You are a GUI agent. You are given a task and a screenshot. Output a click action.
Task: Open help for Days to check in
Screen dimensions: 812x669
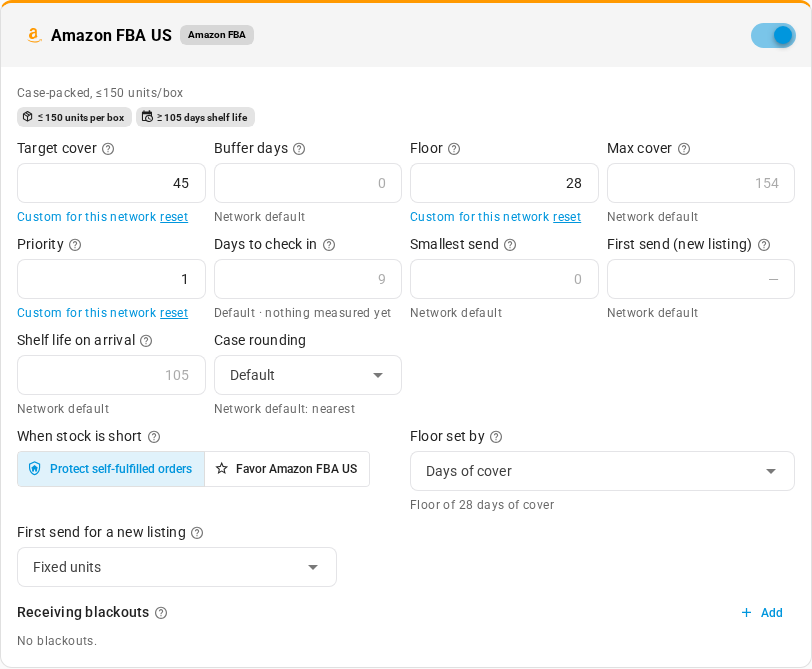coord(329,245)
